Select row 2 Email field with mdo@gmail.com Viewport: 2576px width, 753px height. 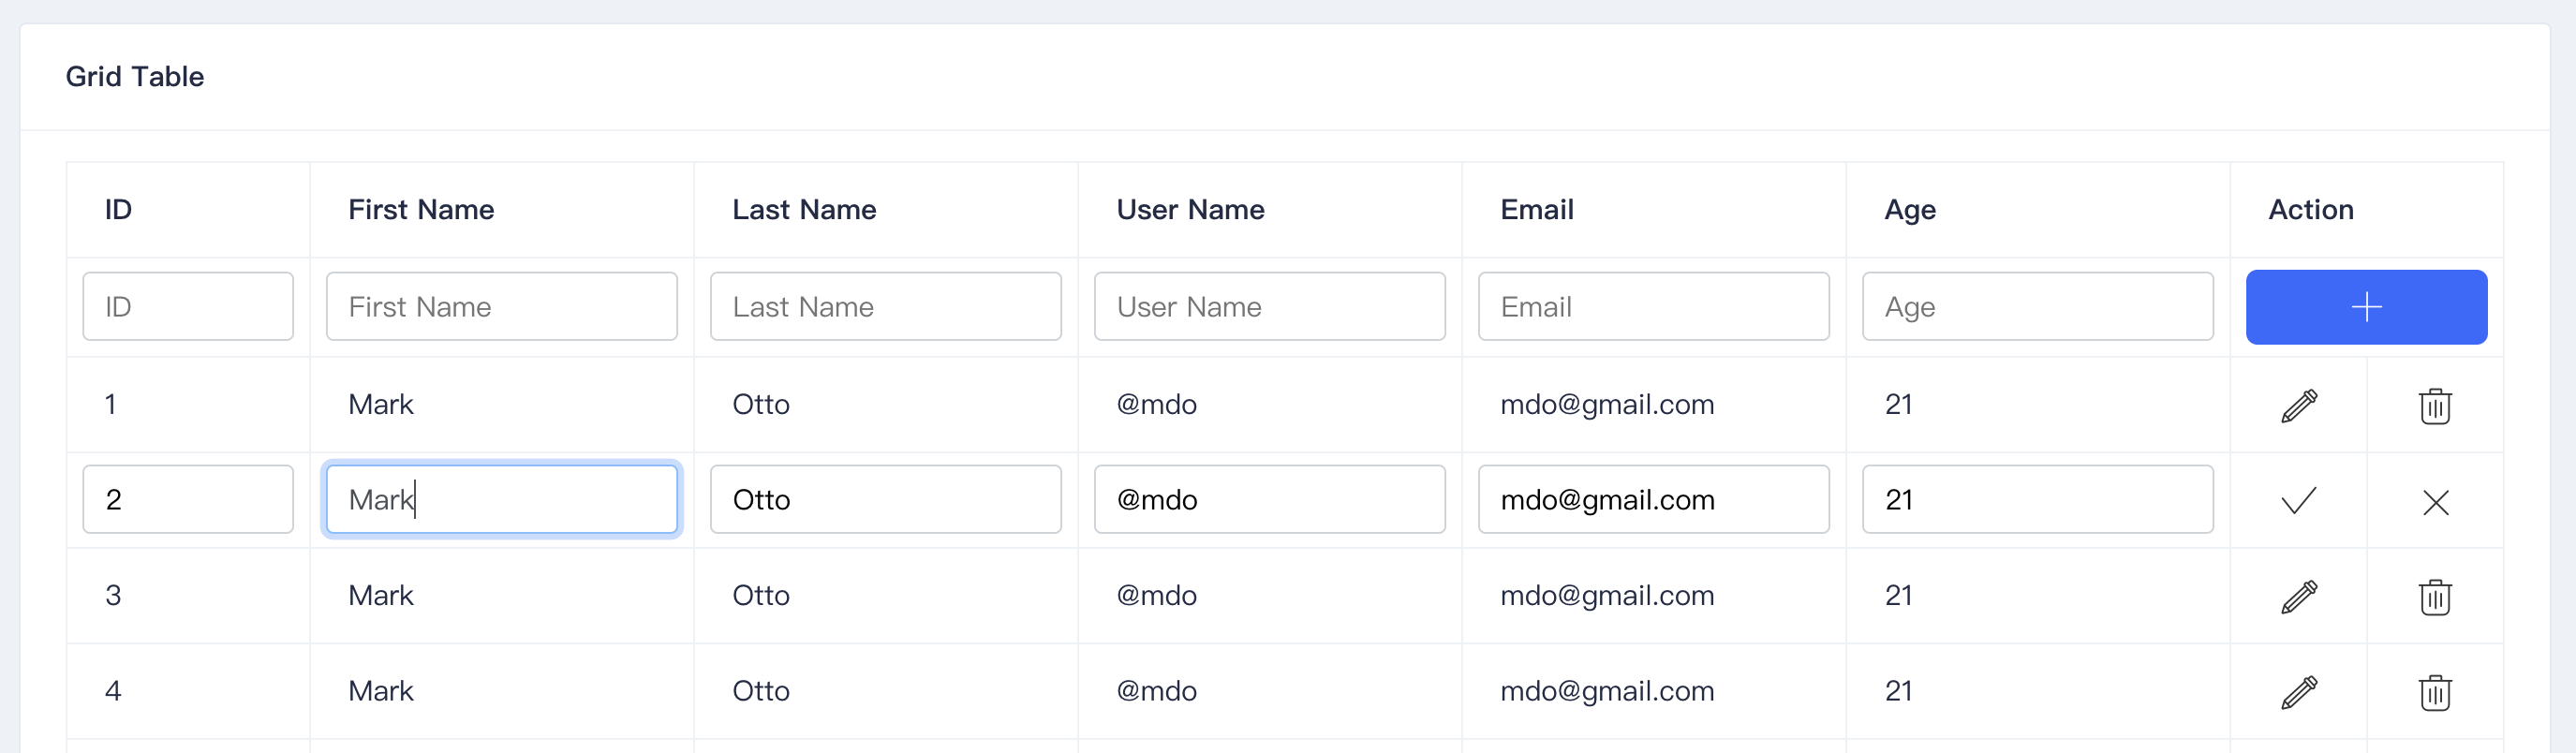point(1653,499)
